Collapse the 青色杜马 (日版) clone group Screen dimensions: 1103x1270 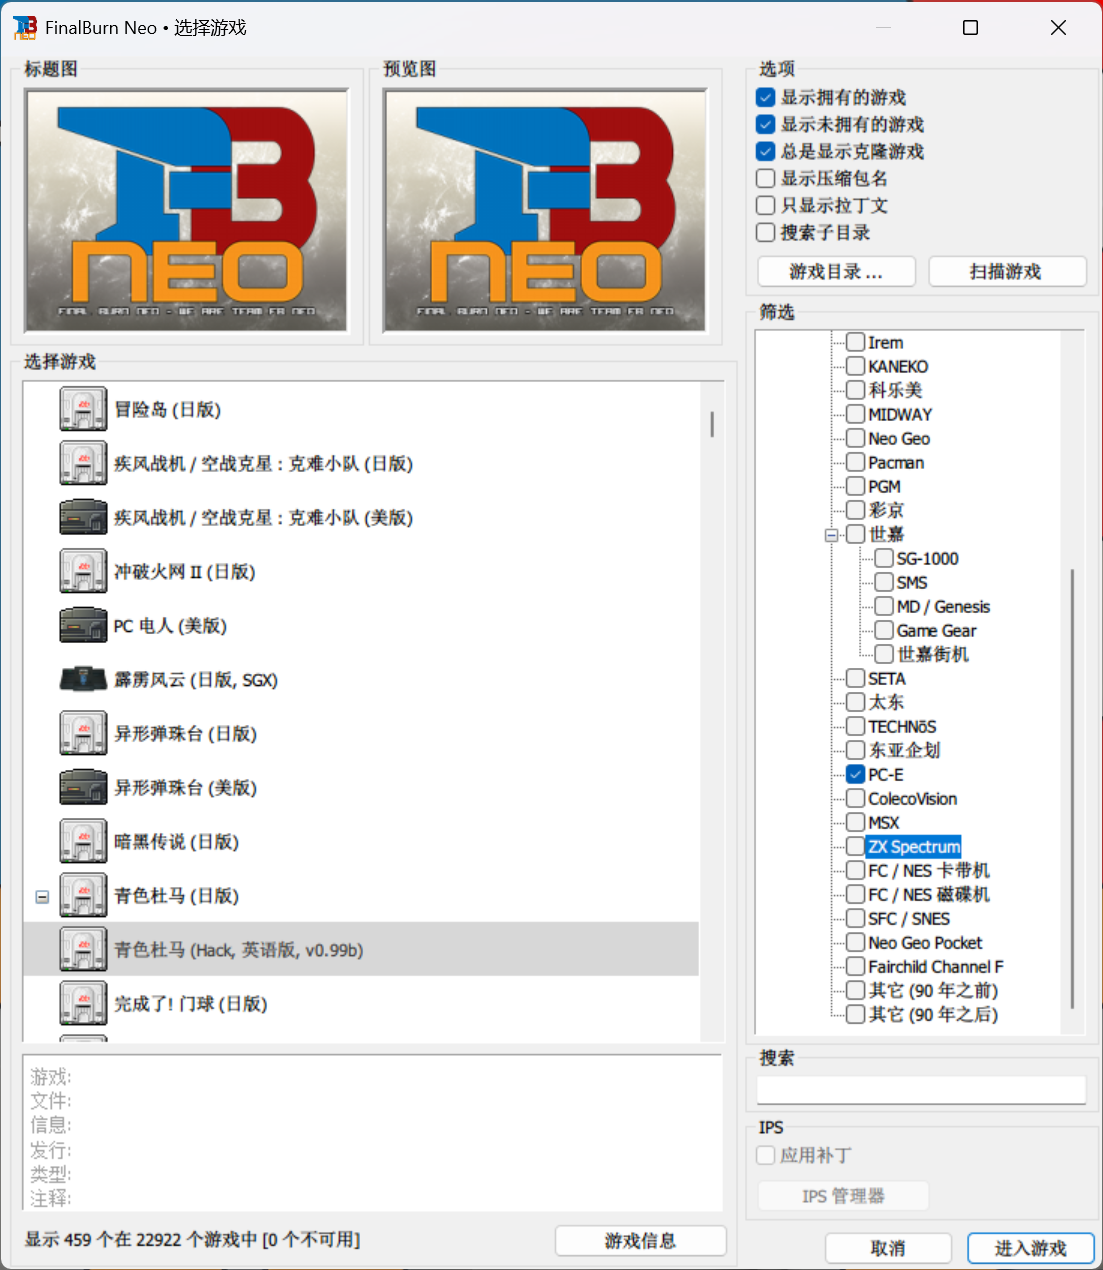coord(42,896)
